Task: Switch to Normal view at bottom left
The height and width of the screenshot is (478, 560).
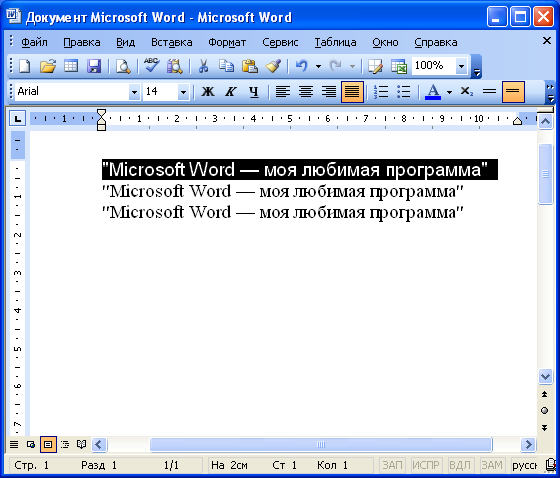Action: (14, 444)
